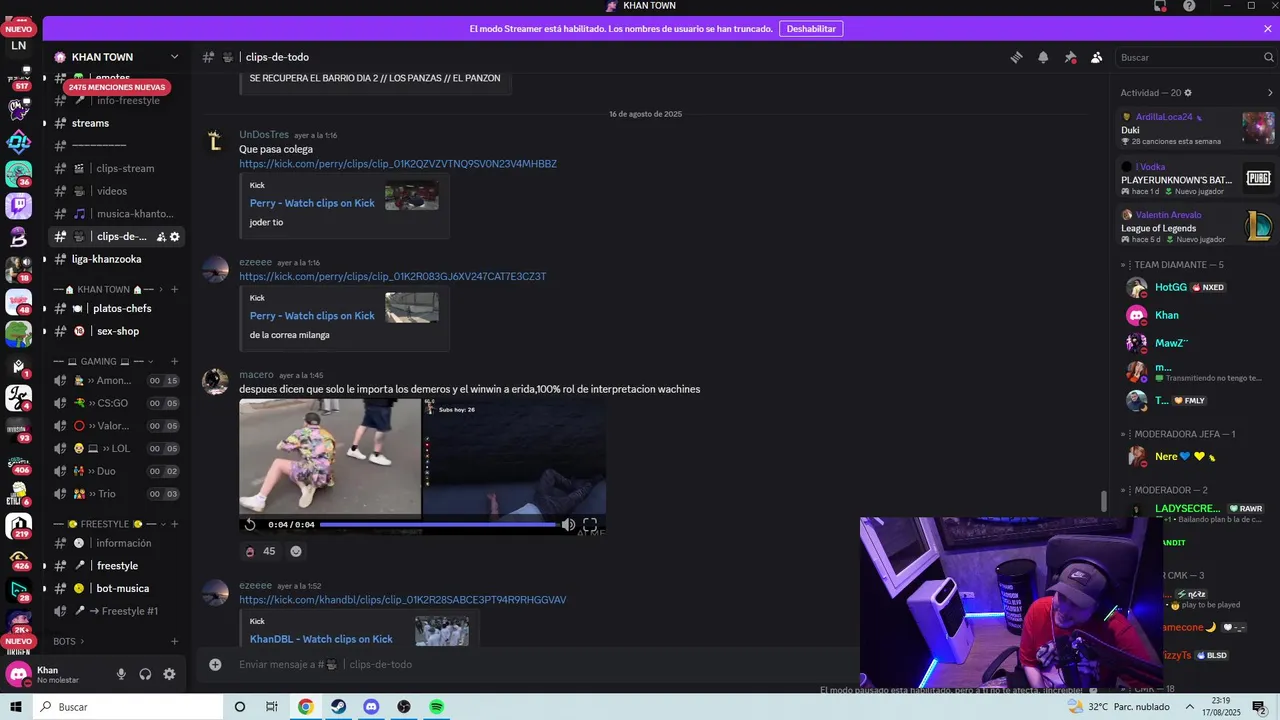1280x720 pixels.
Task: Expand Activity panel with arrow chevron
Action: pos(1270,93)
